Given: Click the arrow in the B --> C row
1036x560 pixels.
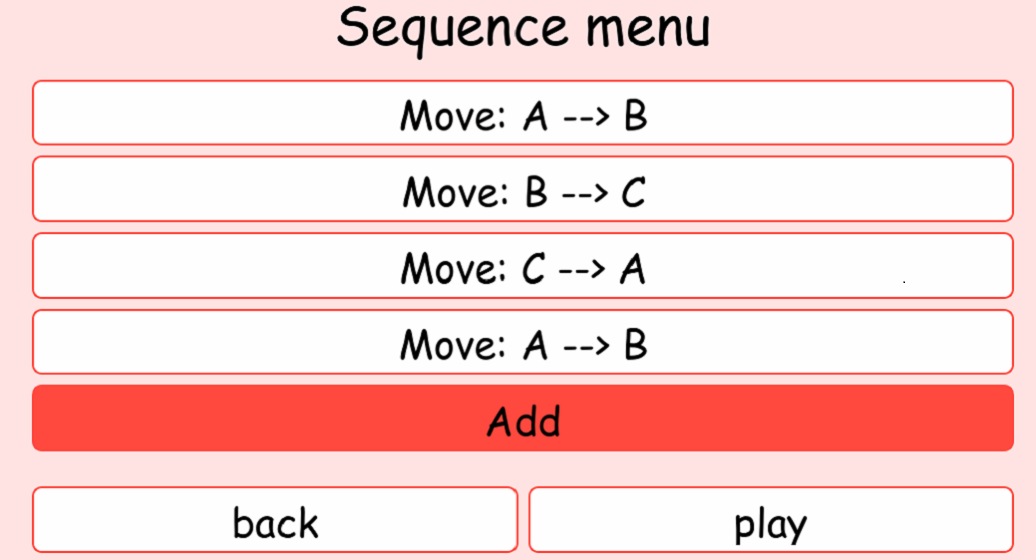Looking at the screenshot, I should pos(585,191).
